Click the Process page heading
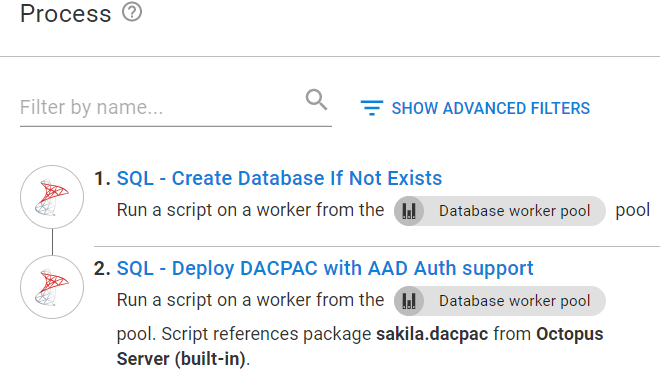The height and width of the screenshot is (382, 660). tap(66, 13)
